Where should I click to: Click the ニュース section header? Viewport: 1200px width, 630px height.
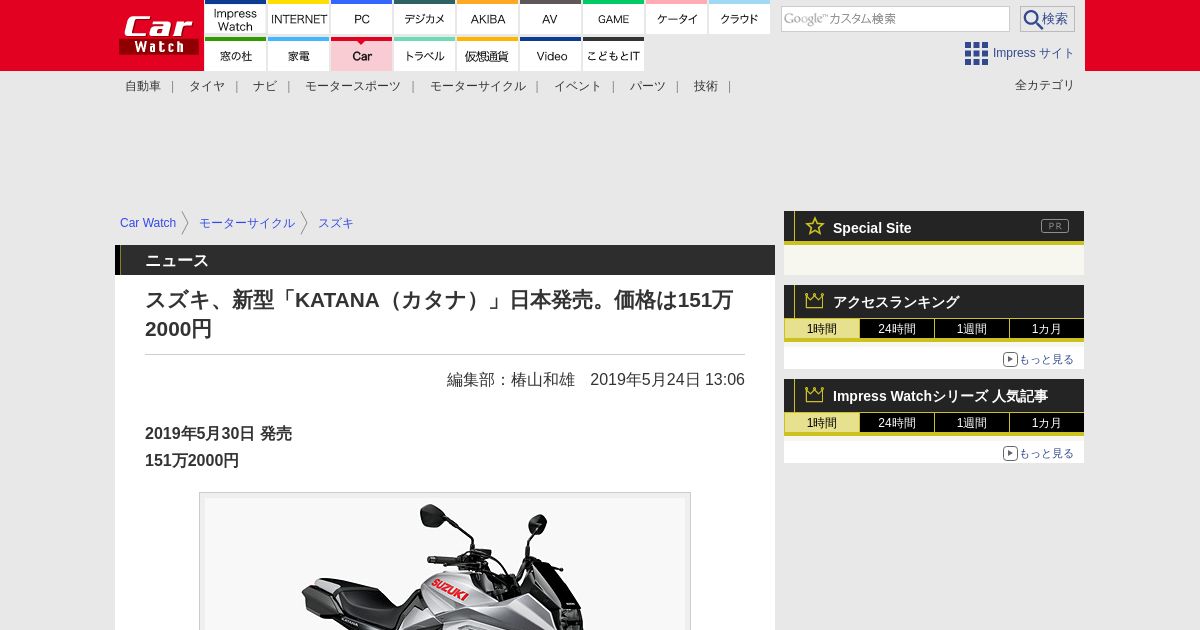coord(445,260)
